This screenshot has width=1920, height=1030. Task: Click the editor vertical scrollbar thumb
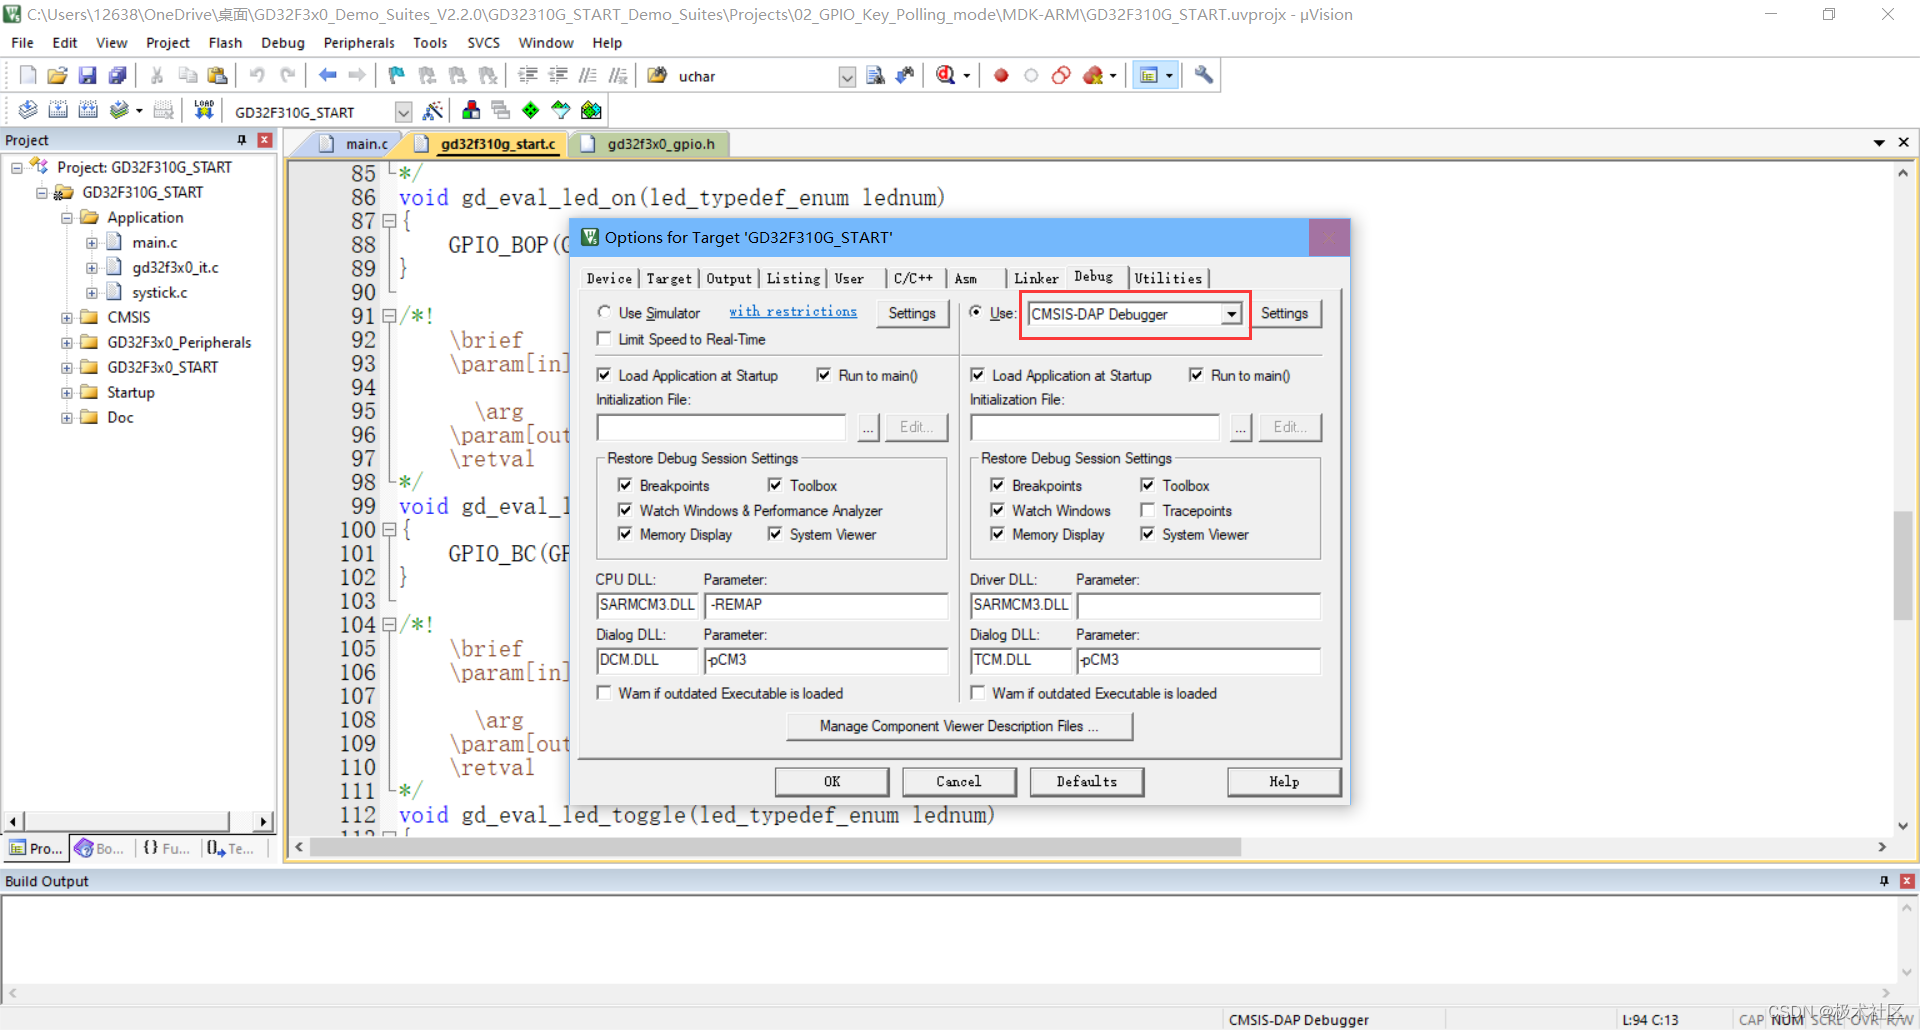click(x=1902, y=565)
